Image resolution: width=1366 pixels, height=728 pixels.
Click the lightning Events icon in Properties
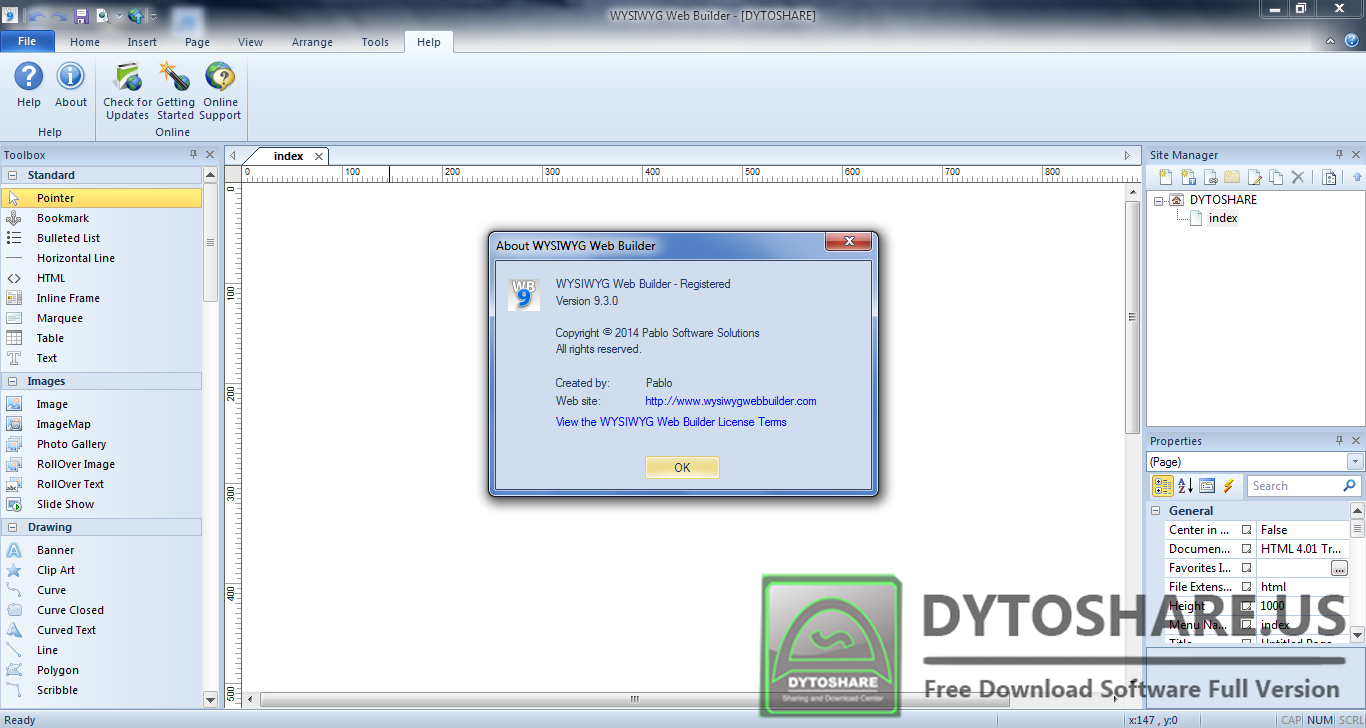1229,486
